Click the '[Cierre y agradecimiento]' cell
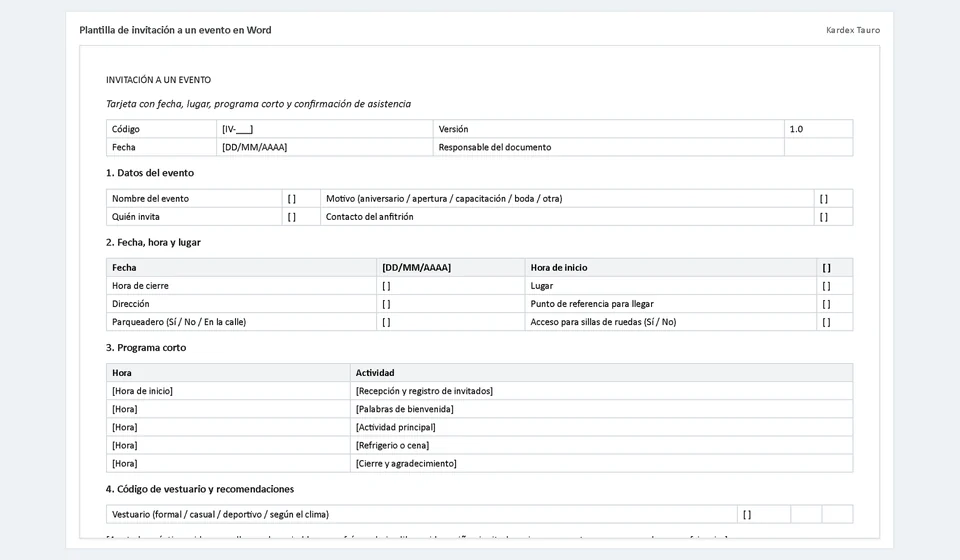Screen dimensions: 960x560 (x=601, y=463)
